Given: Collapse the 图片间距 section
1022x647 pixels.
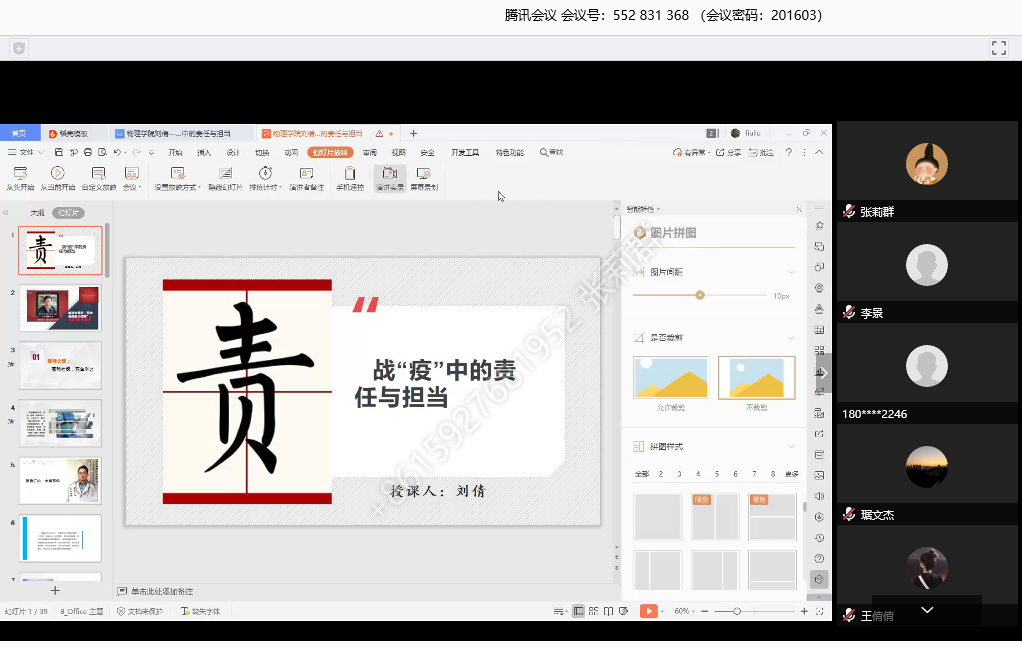Looking at the screenshot, I should (792, 272).
